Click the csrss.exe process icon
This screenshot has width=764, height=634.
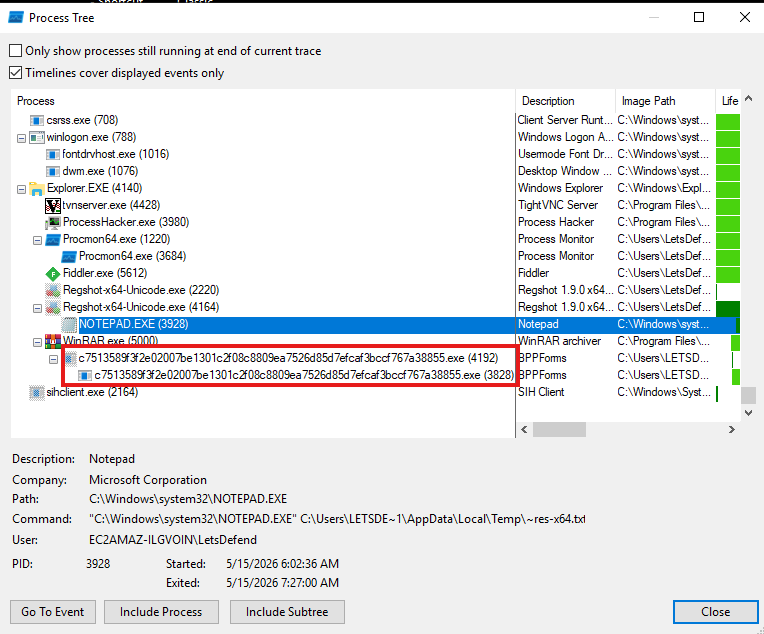tap(37, 120)
